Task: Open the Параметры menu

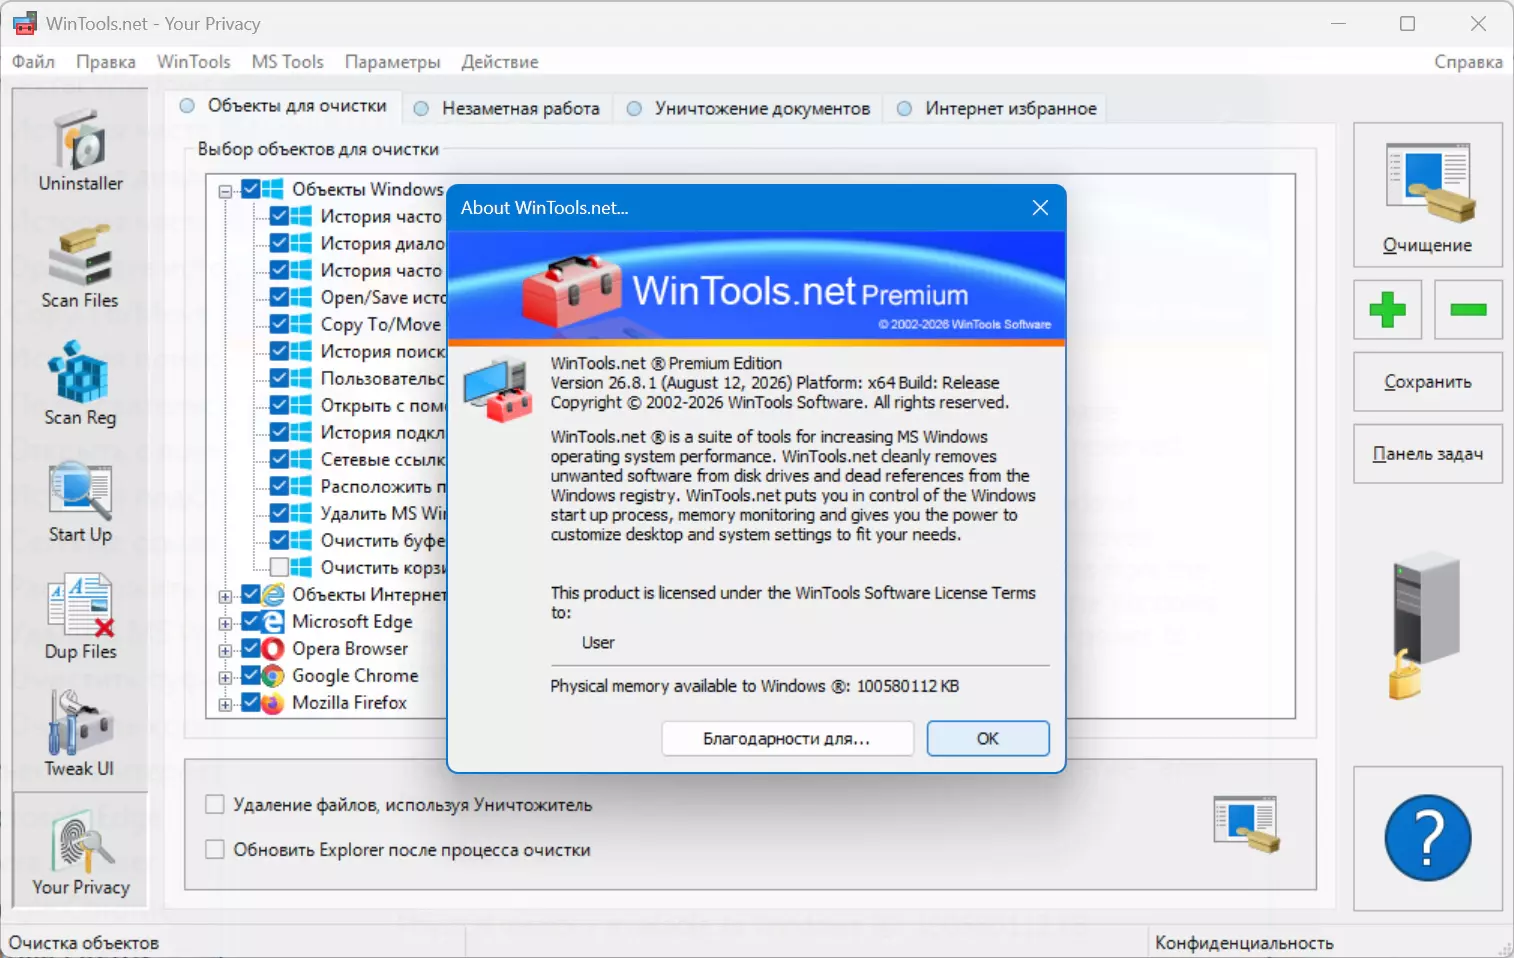Action: pyautogui.click(x=392, y=62)
